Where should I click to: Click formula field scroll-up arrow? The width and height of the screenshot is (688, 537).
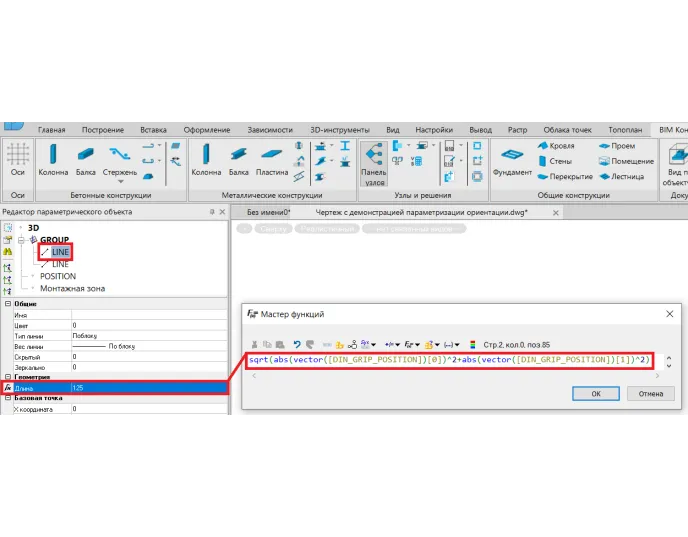tap(669, 358)
